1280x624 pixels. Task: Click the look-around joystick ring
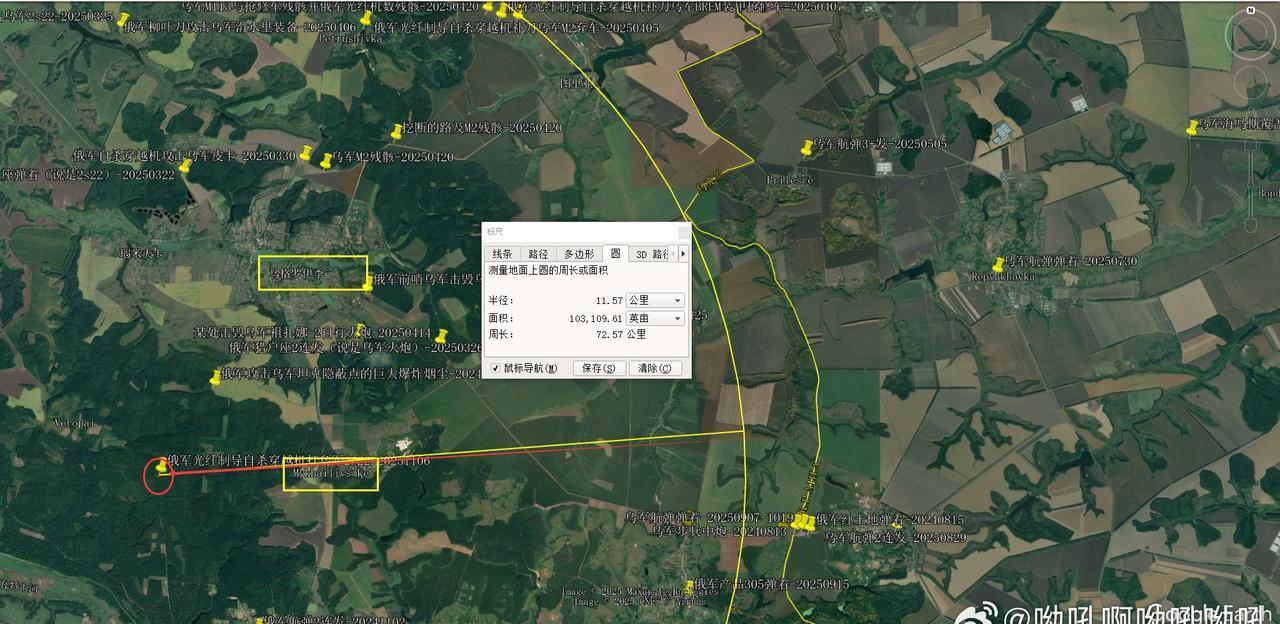tap(1251, 36)
